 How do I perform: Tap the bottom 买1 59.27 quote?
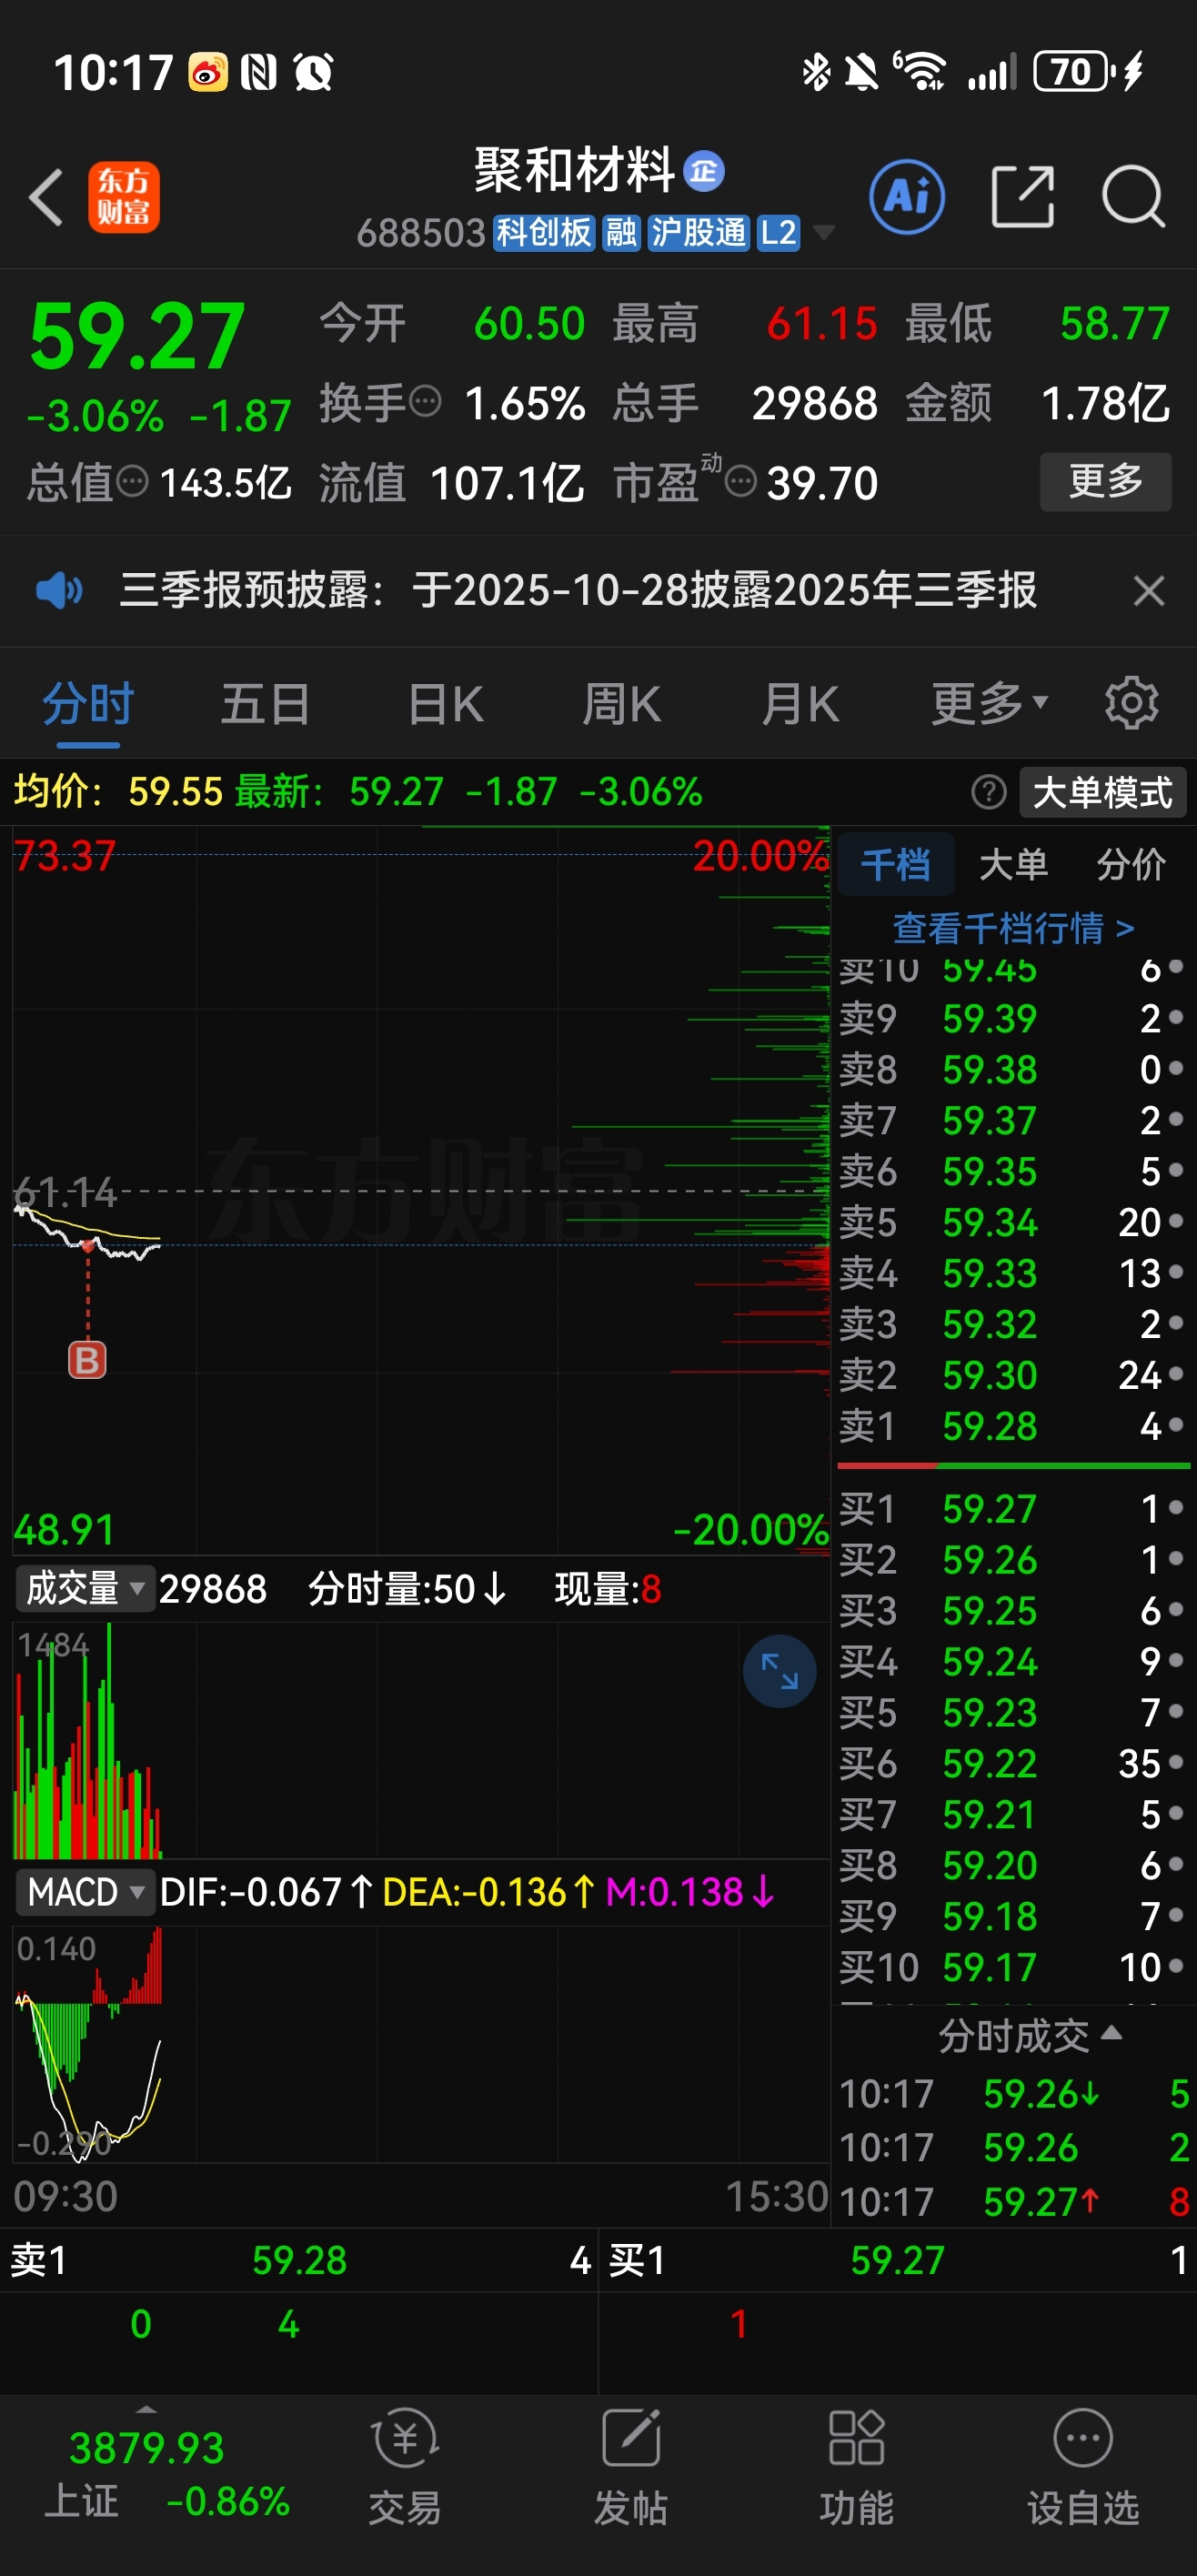click(x=898, y=2260)
